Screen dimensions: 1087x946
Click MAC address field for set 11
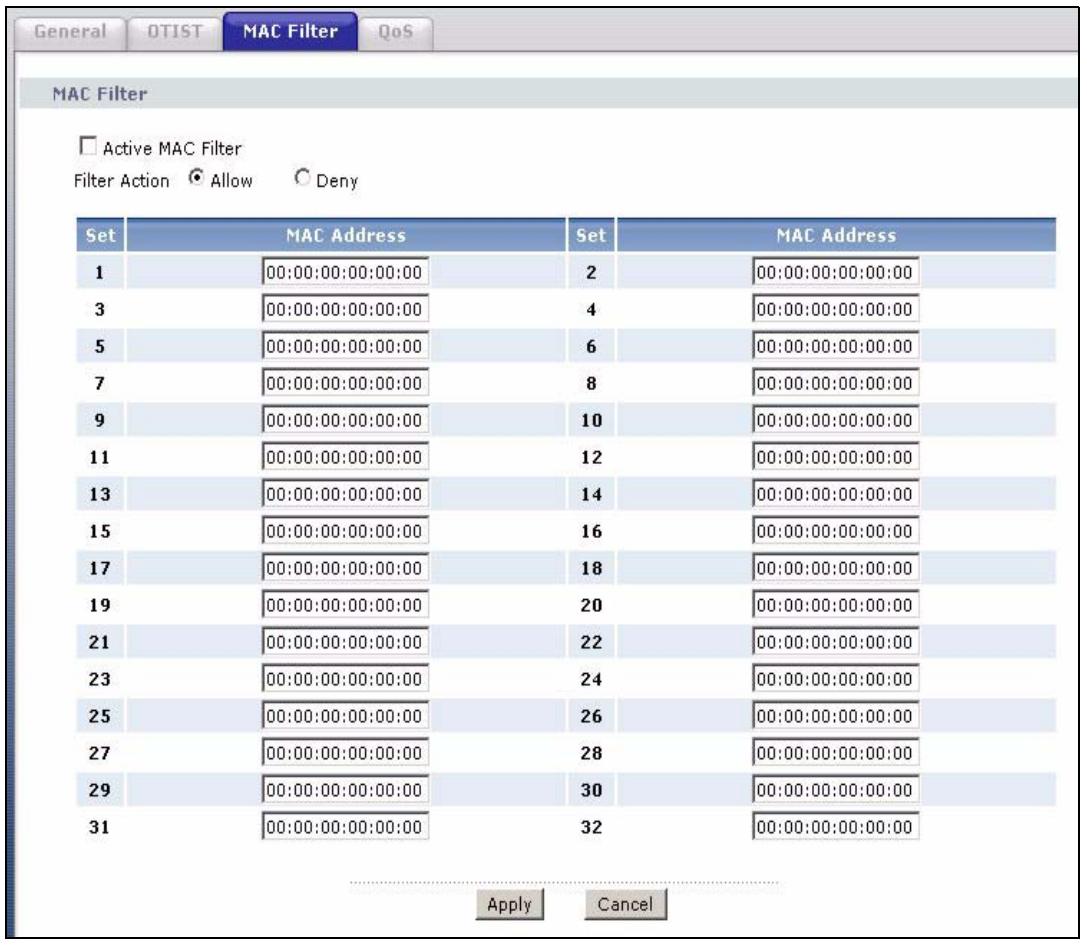click(x=345, y=457)
